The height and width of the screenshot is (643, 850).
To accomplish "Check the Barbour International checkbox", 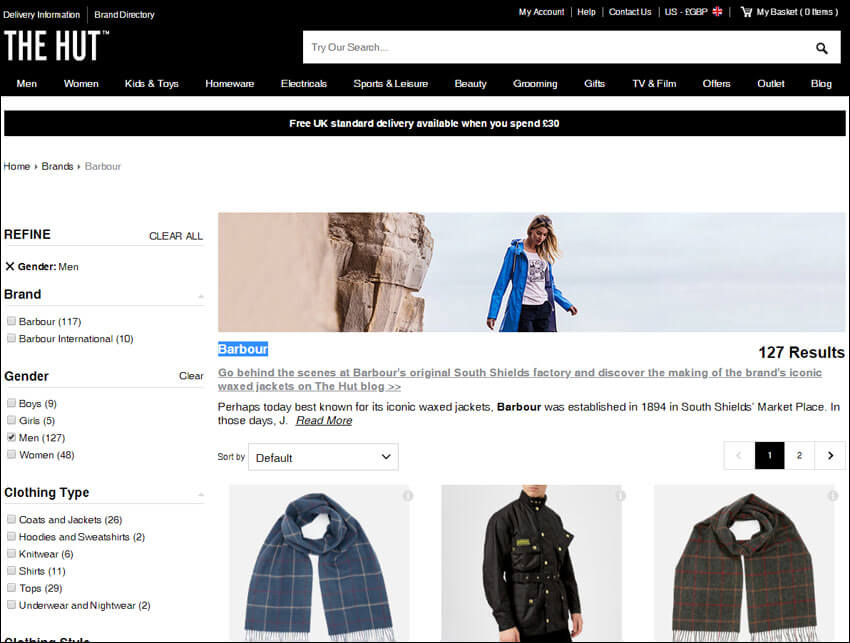I will (x=11, y=338).
